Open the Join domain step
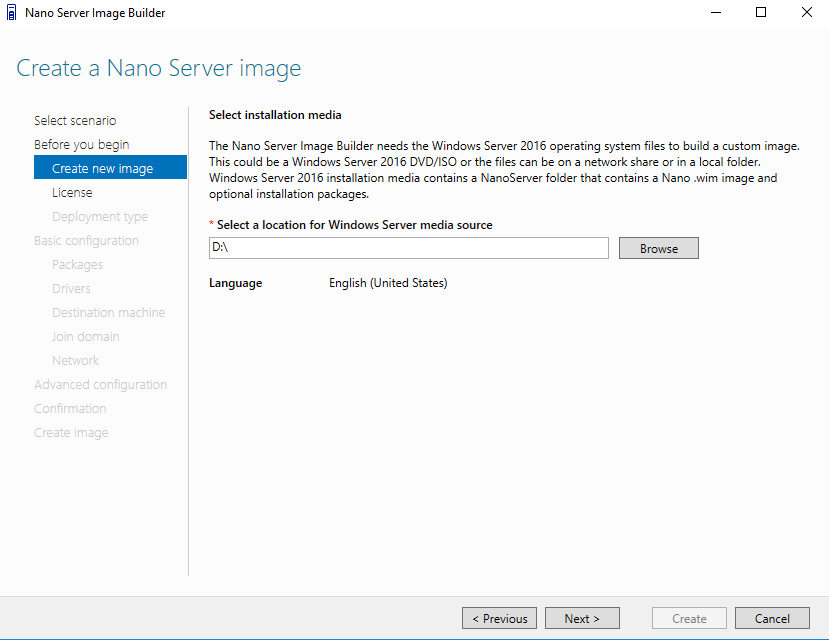829x640 pixels. click(86, 337)
